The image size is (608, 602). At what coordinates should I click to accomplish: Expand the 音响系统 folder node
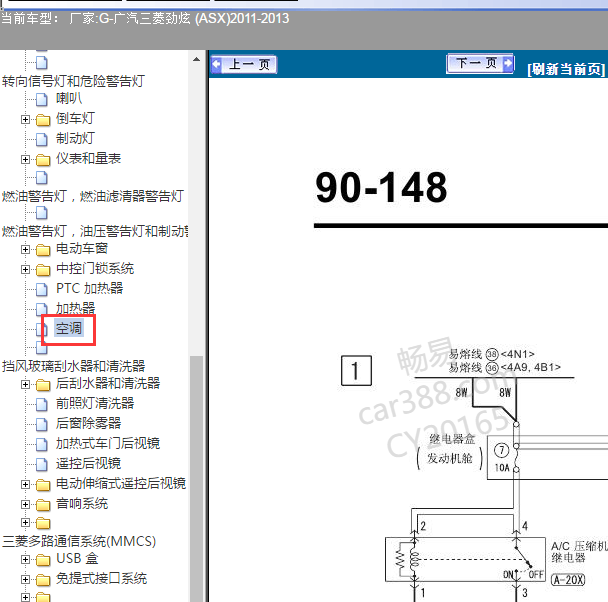(25, 504)
